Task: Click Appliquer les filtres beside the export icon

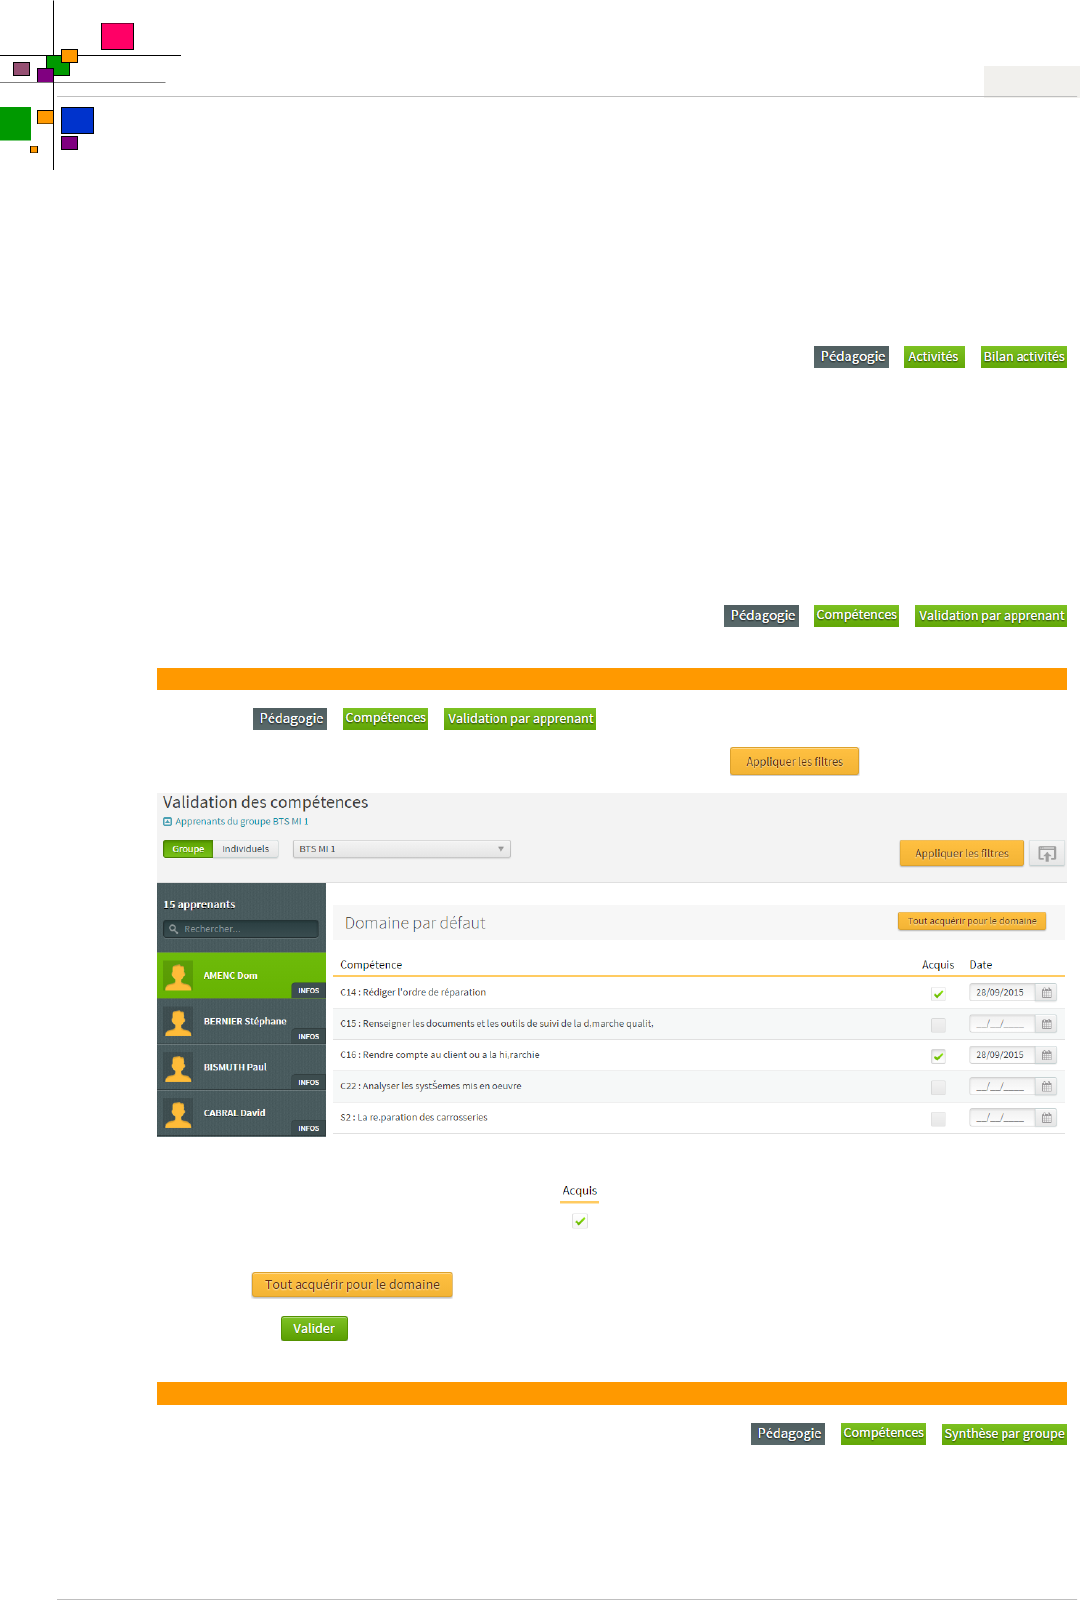Action: click(x=962, y=853)
